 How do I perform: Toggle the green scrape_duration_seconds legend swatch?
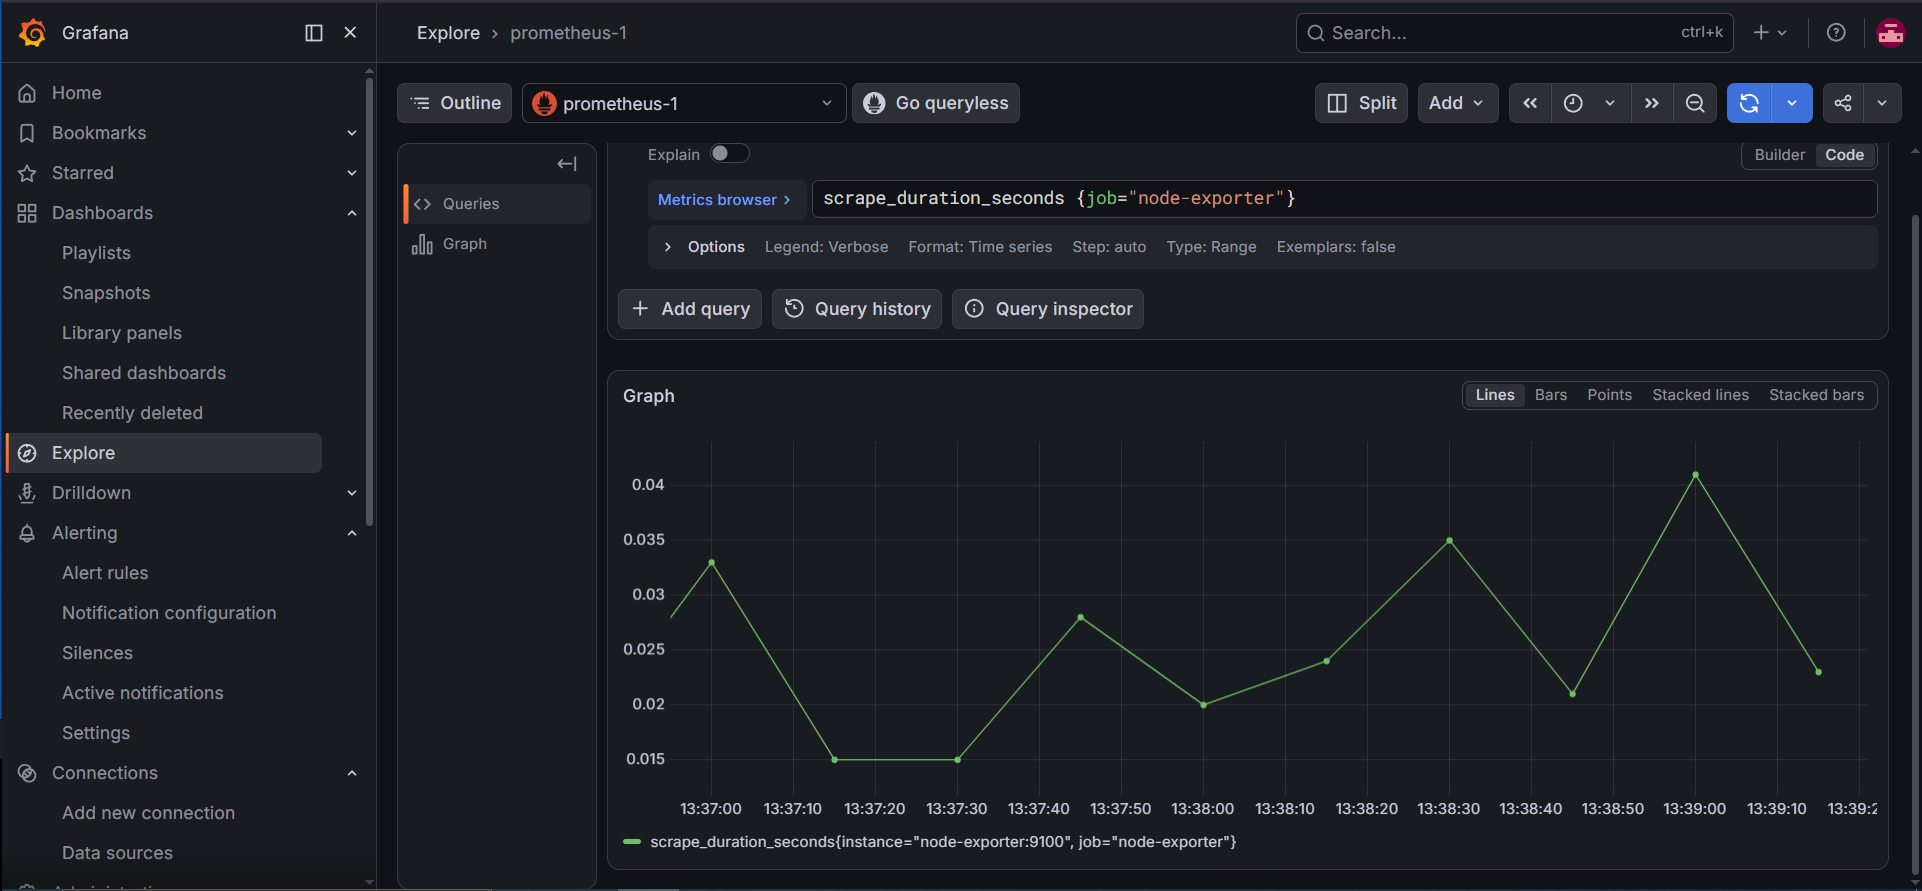pos(632,842)
